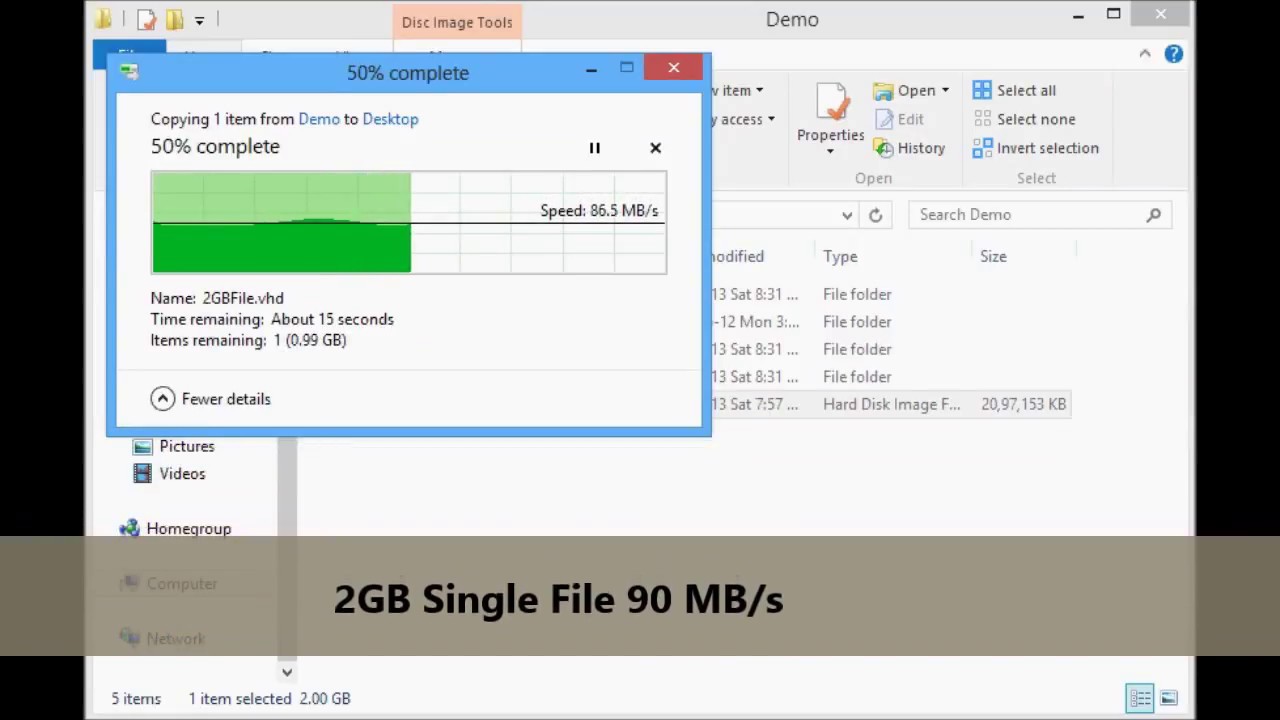Image resolution: width=1280 pixels, height=720 pixels.
Task: Click the copy progress speed graph
Action: coord(409,222)
